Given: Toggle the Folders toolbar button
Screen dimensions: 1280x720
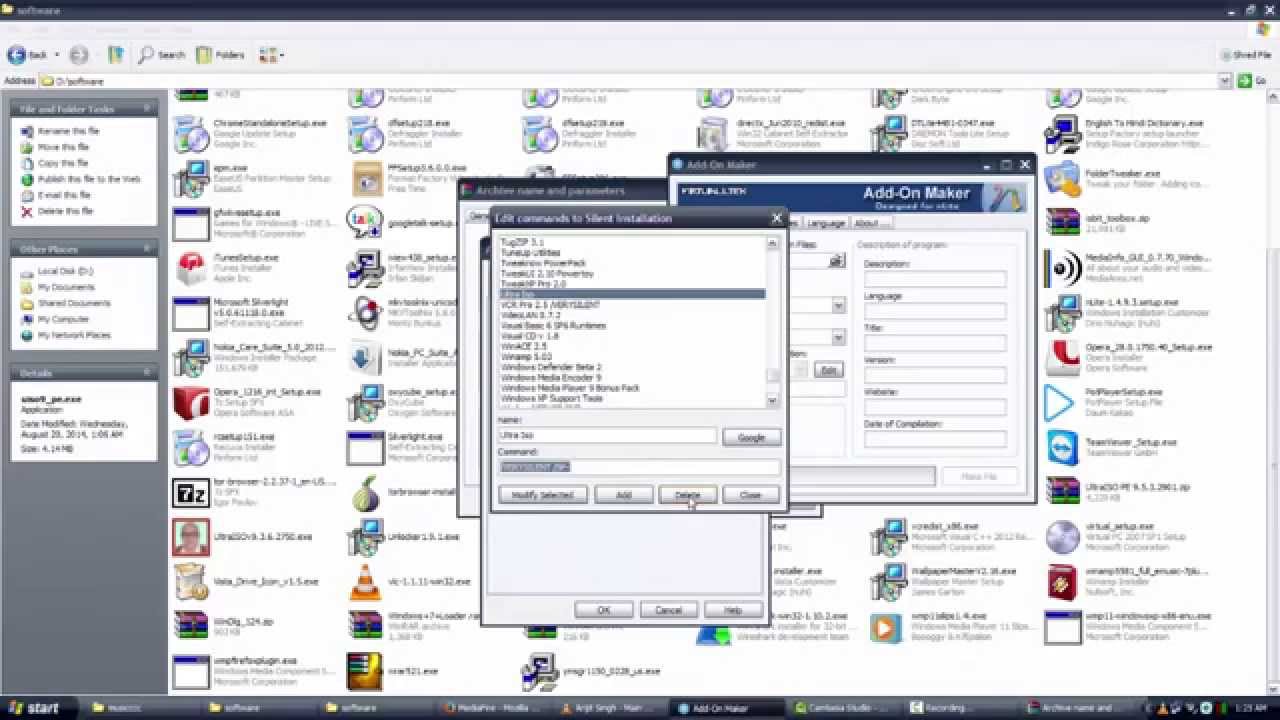Looking at the screenshot, I should pos(220,55).
